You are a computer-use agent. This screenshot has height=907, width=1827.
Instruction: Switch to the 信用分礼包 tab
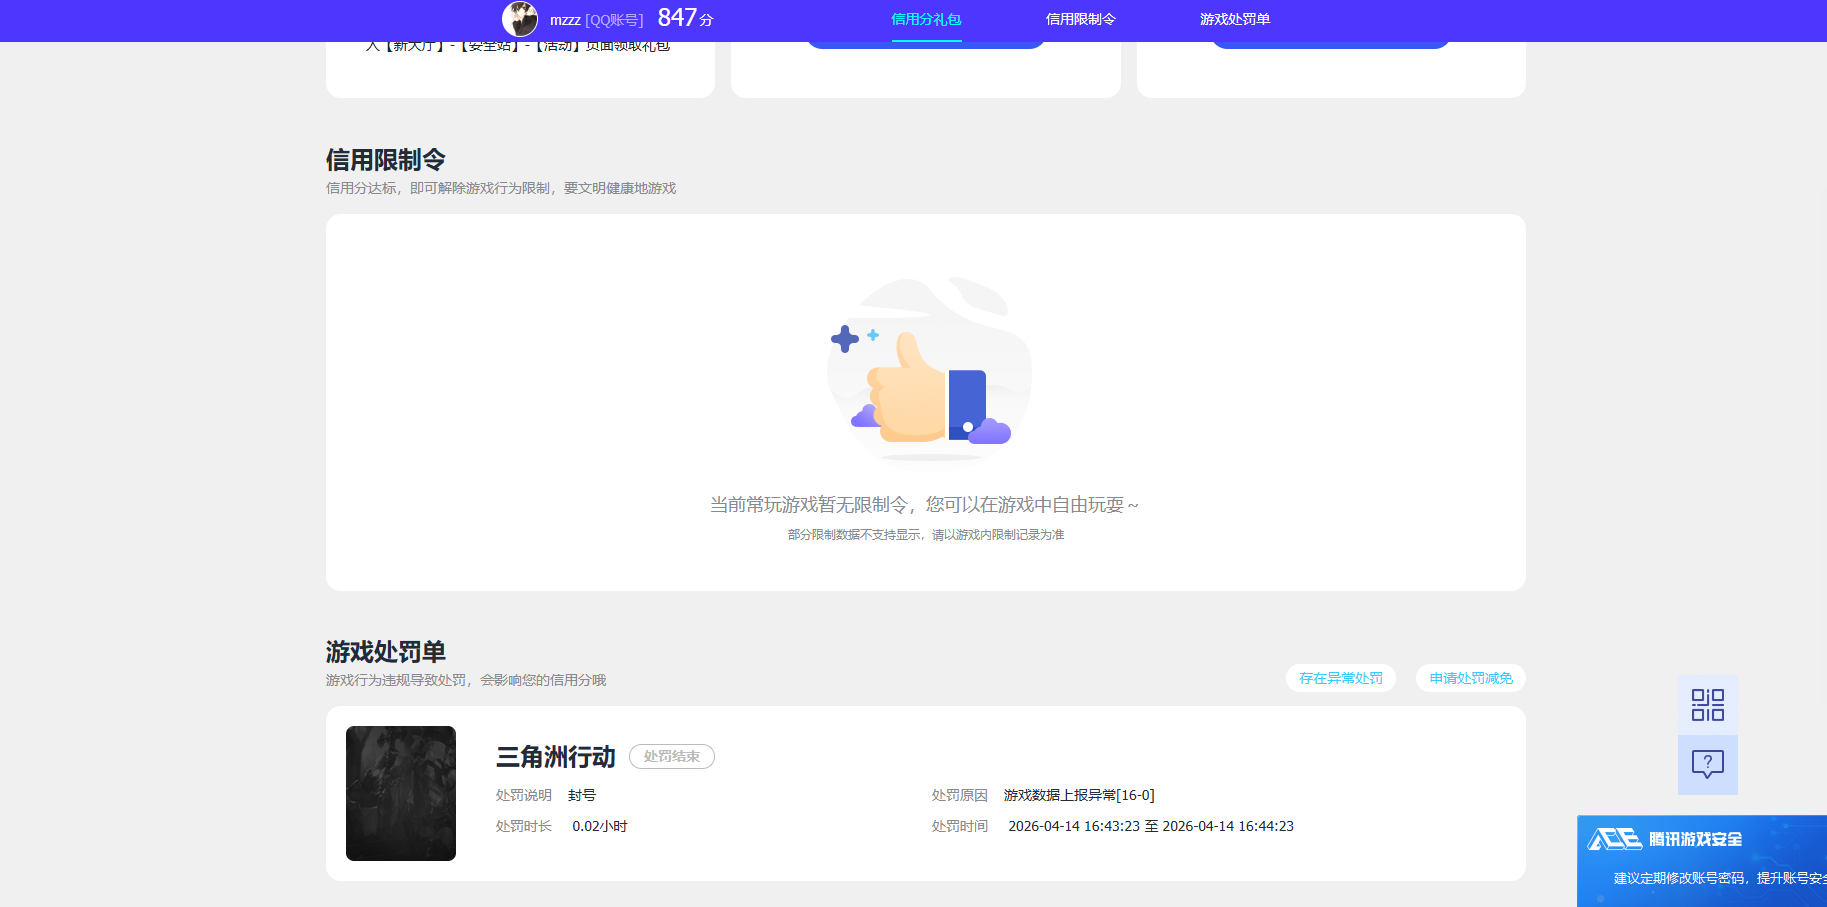pyautogui.click(x=926, y=19)
